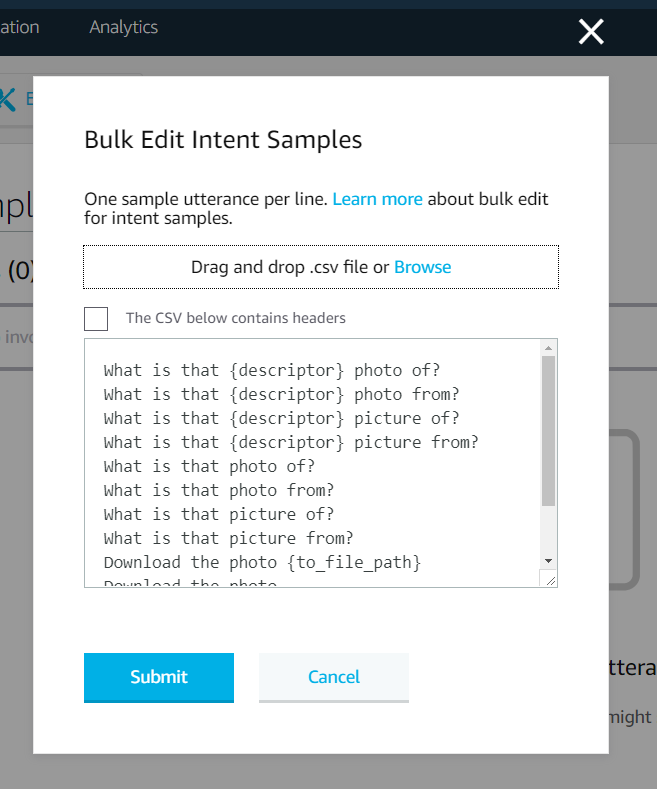Viewport: 657px width, 789px height.
Task: Click the drag and drop csv zone
Action: 321,267
